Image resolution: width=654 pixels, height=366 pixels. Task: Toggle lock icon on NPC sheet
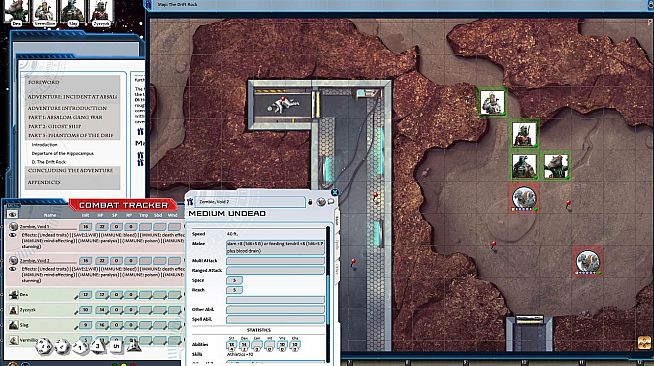coord(310,202)
